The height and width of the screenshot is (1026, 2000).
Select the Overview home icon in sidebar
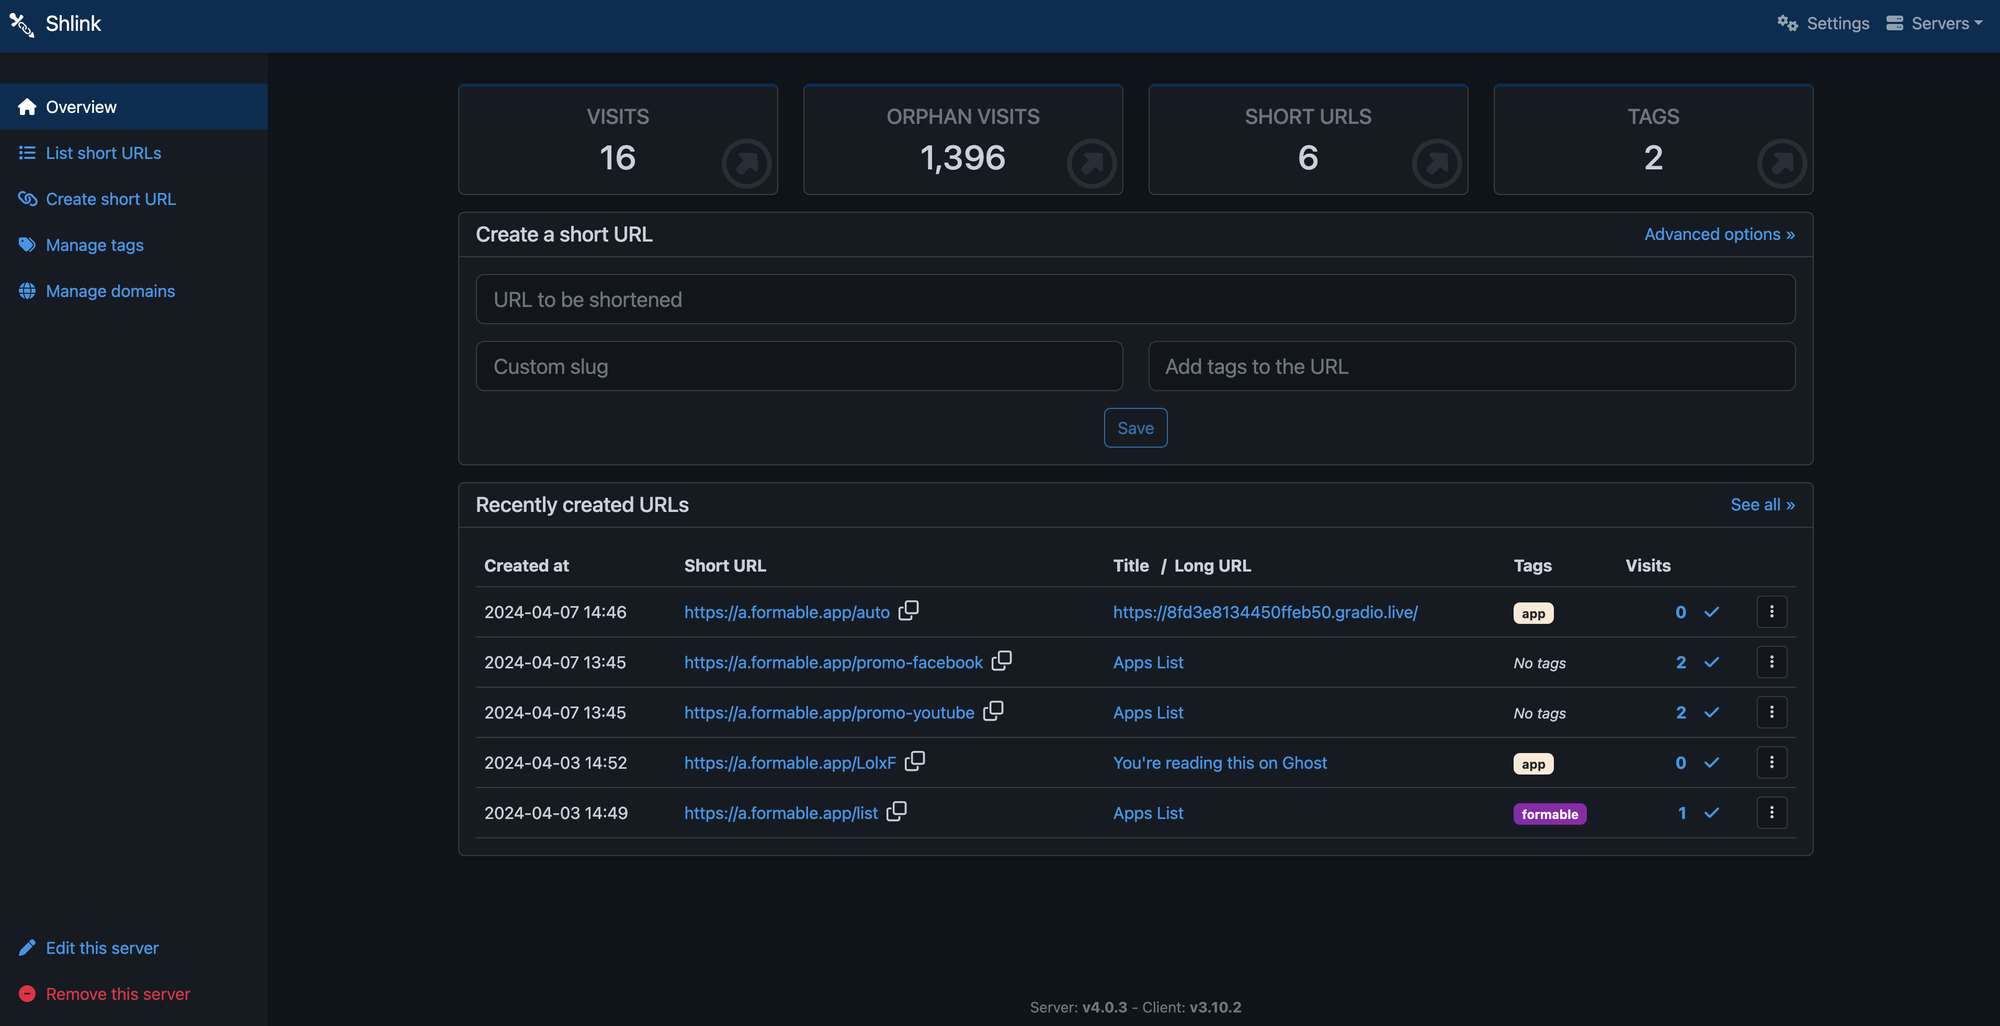26,106
